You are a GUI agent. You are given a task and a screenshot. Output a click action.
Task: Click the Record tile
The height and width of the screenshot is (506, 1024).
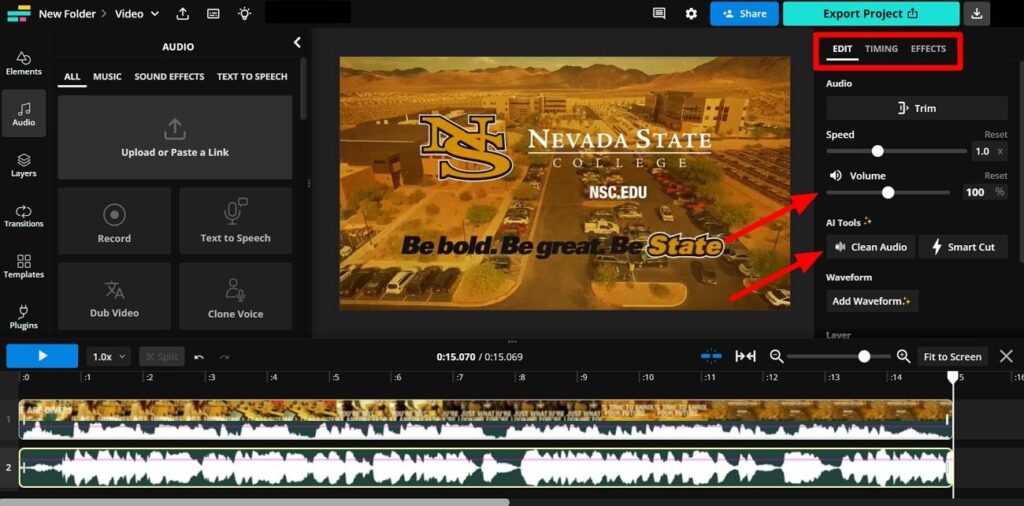pos(114,221)
